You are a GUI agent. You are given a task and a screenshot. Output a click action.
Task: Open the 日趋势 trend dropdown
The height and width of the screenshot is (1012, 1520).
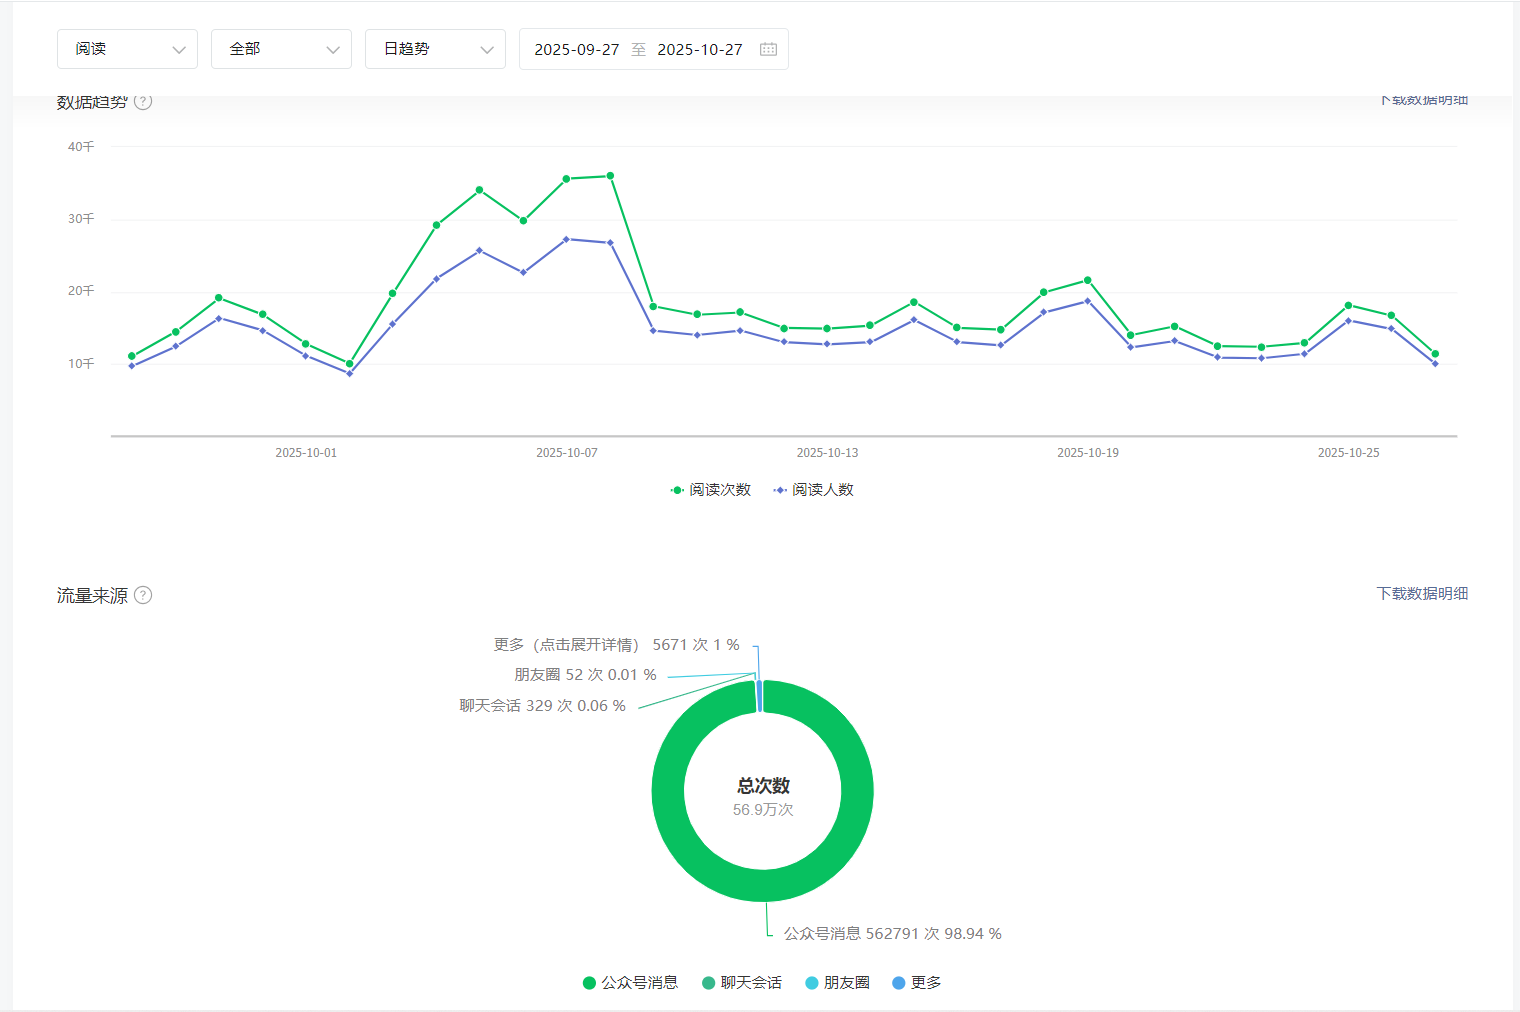pos(435,49)
